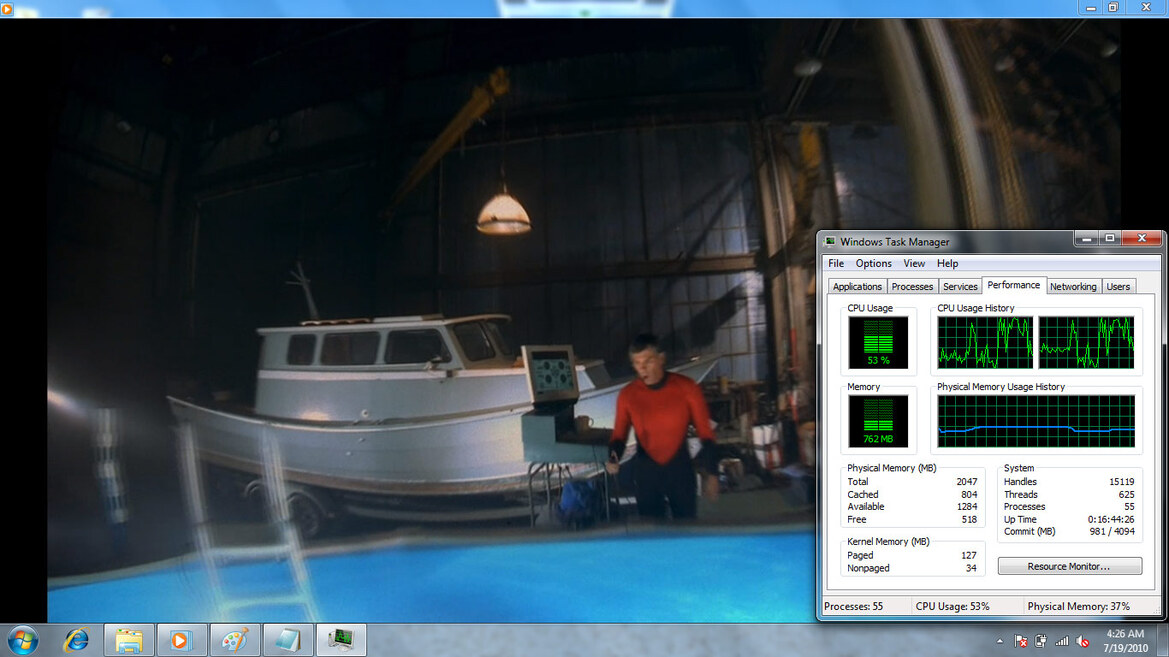Screen dimensions: 1169x657
Task: Click the Windows Task Manager title text
Action: [895, 242]
